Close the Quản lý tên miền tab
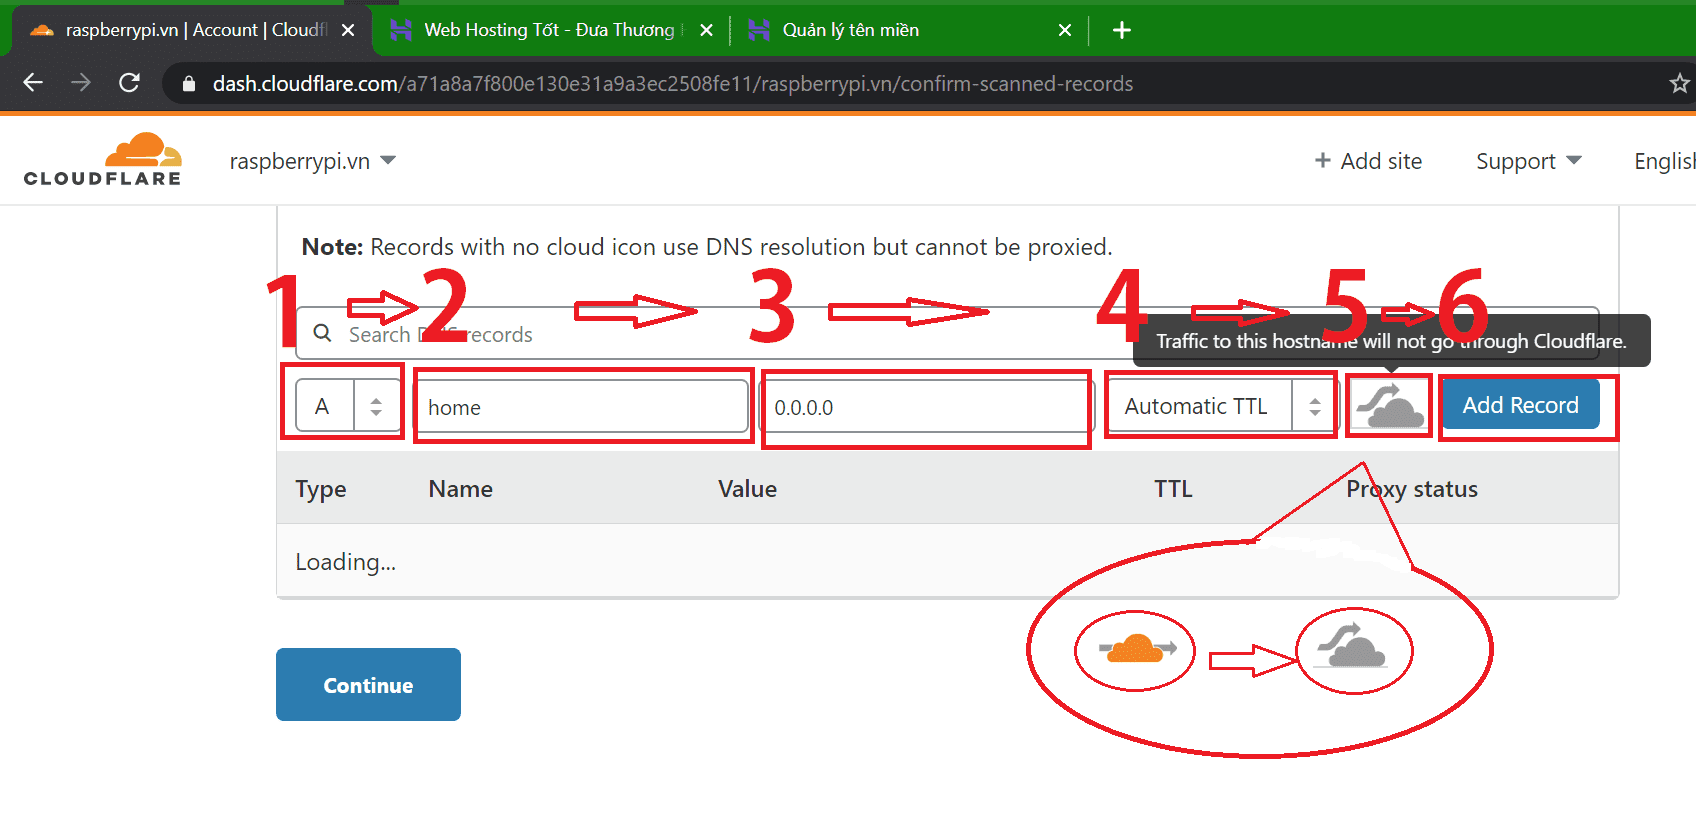 pos(1065,30)
